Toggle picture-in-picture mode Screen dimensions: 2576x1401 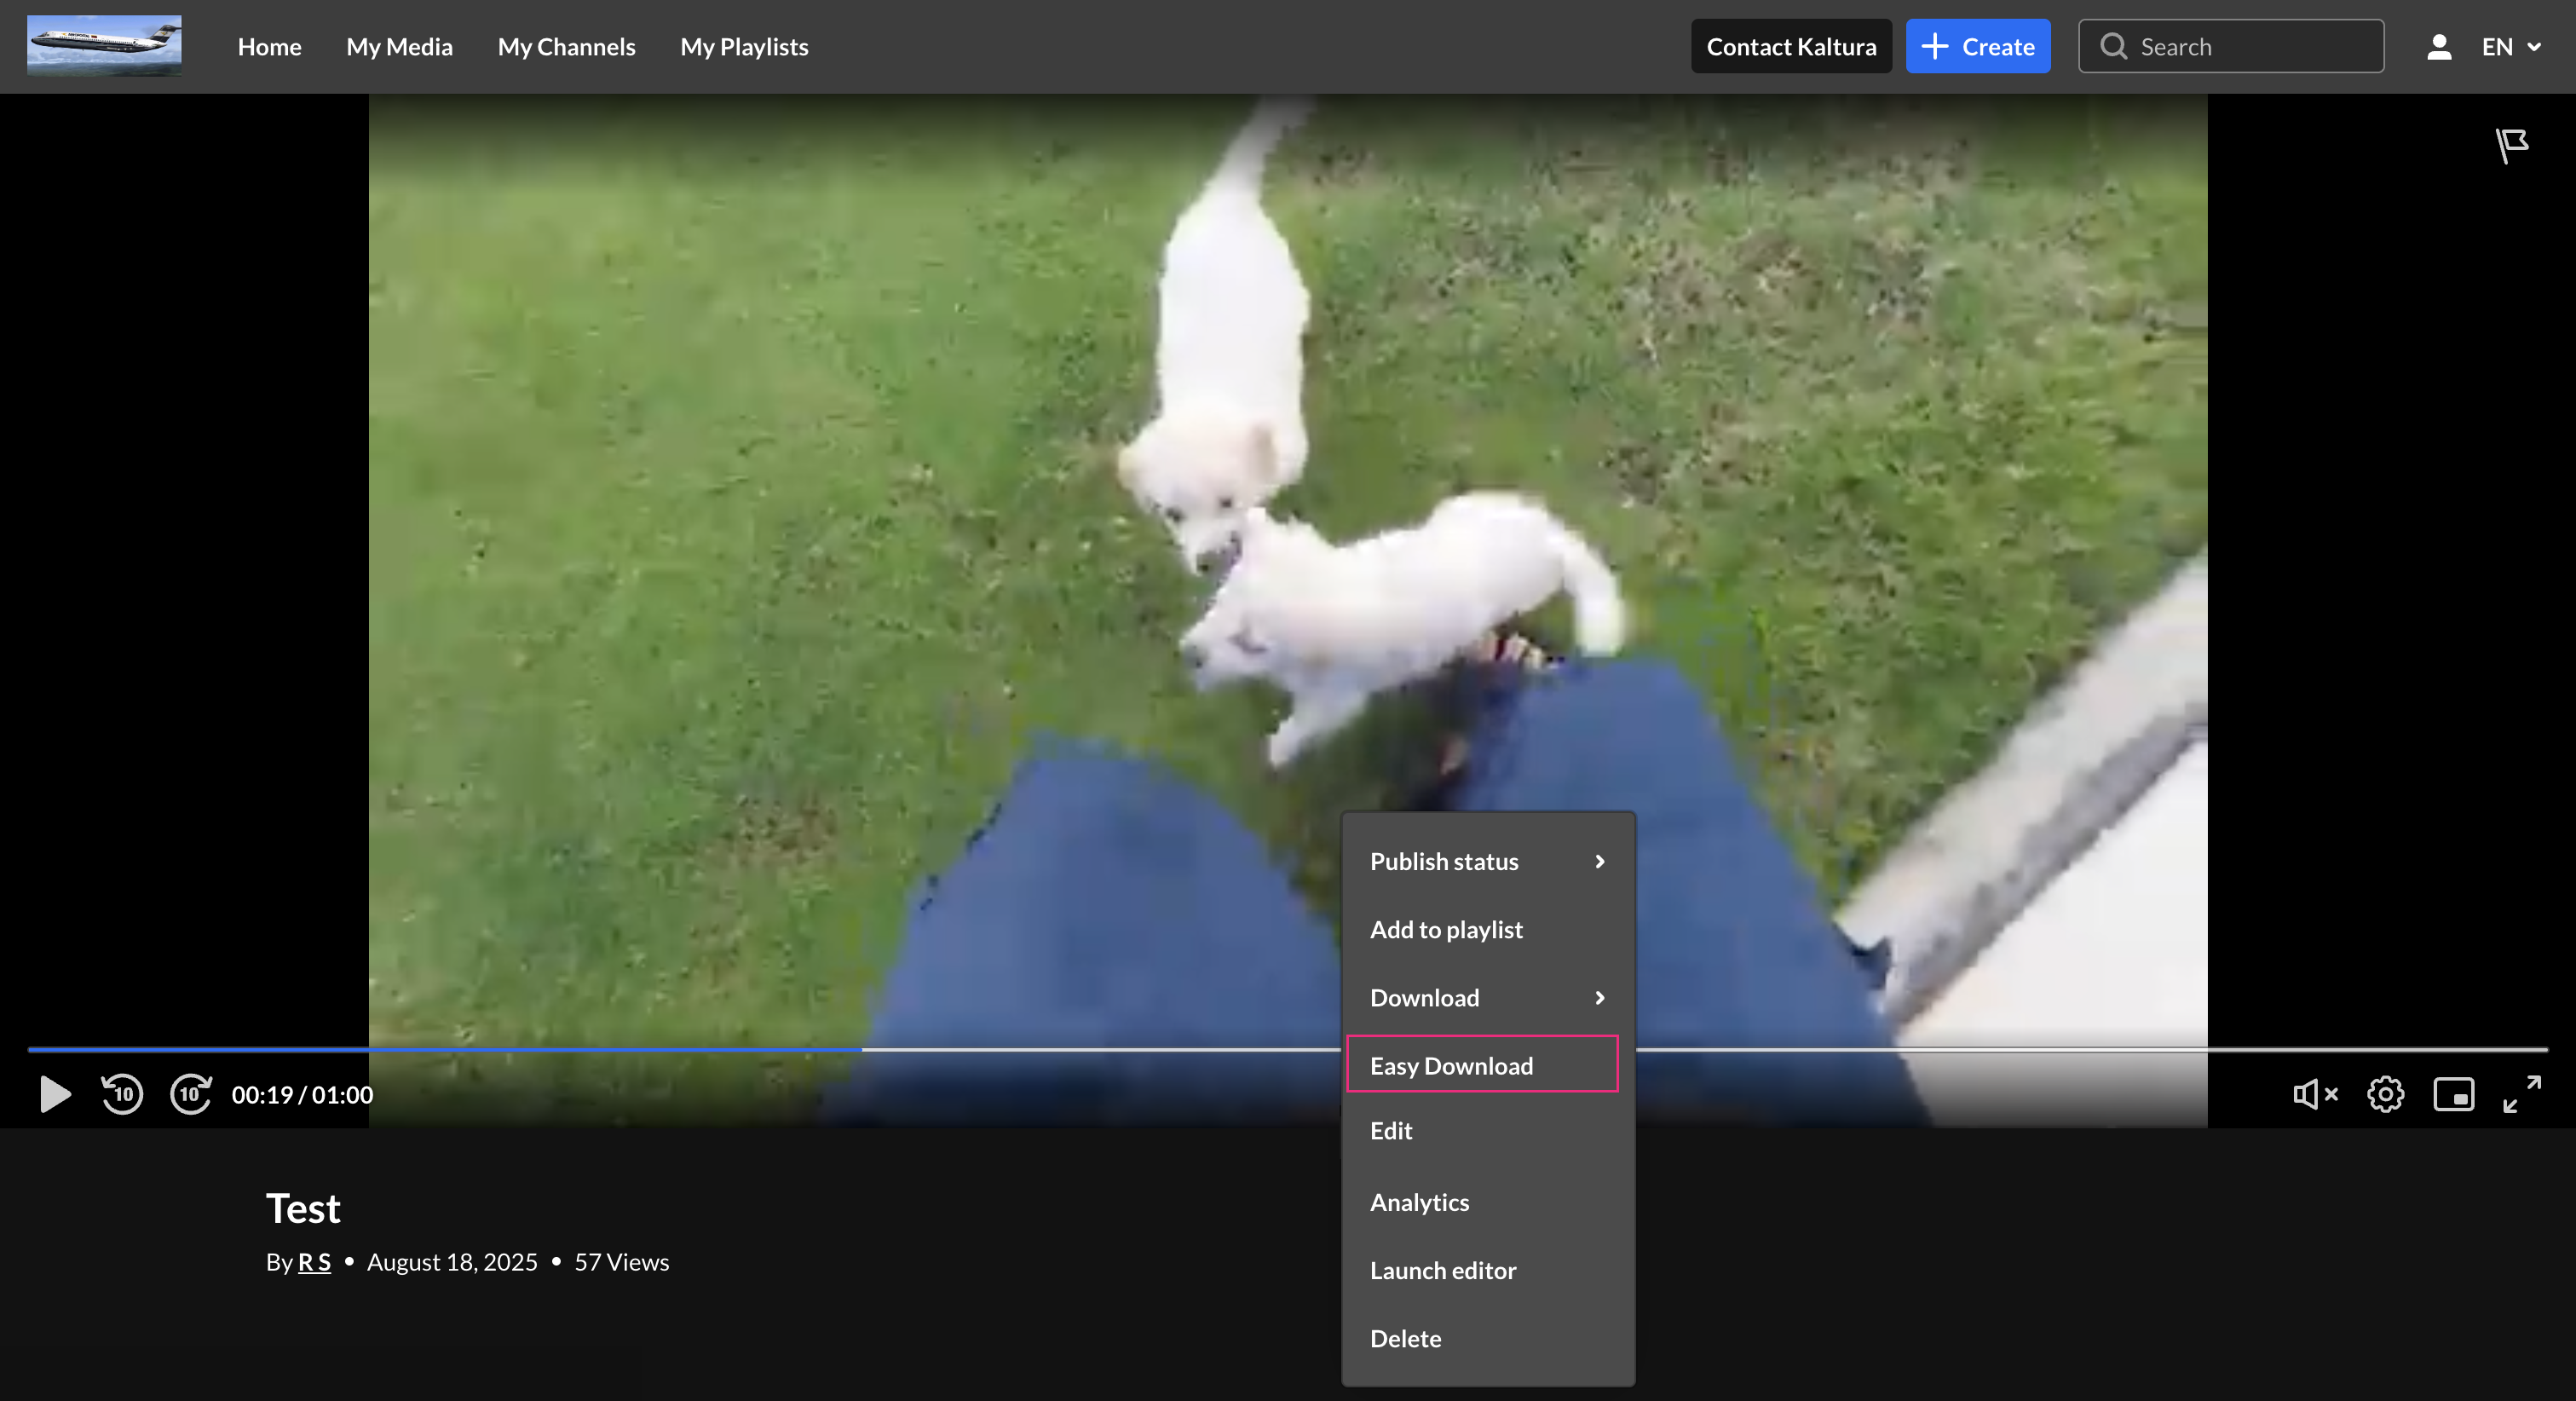tap(2453, 1094)
